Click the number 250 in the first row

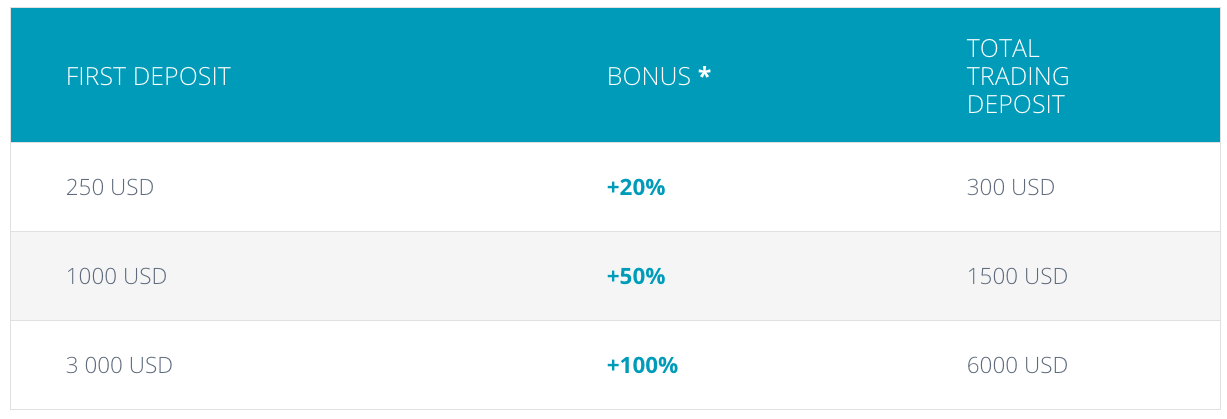click(85, 187)
